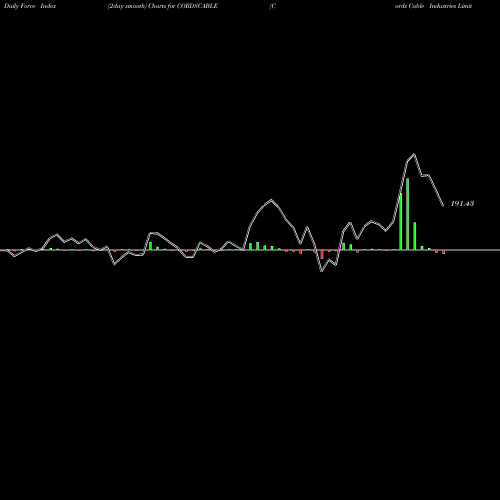The height and width of the screenshot is (500, 500).
Task: Click the '(2day smooth) Charts for CORDSCABLE' text
Action: [x=163, y=6]
